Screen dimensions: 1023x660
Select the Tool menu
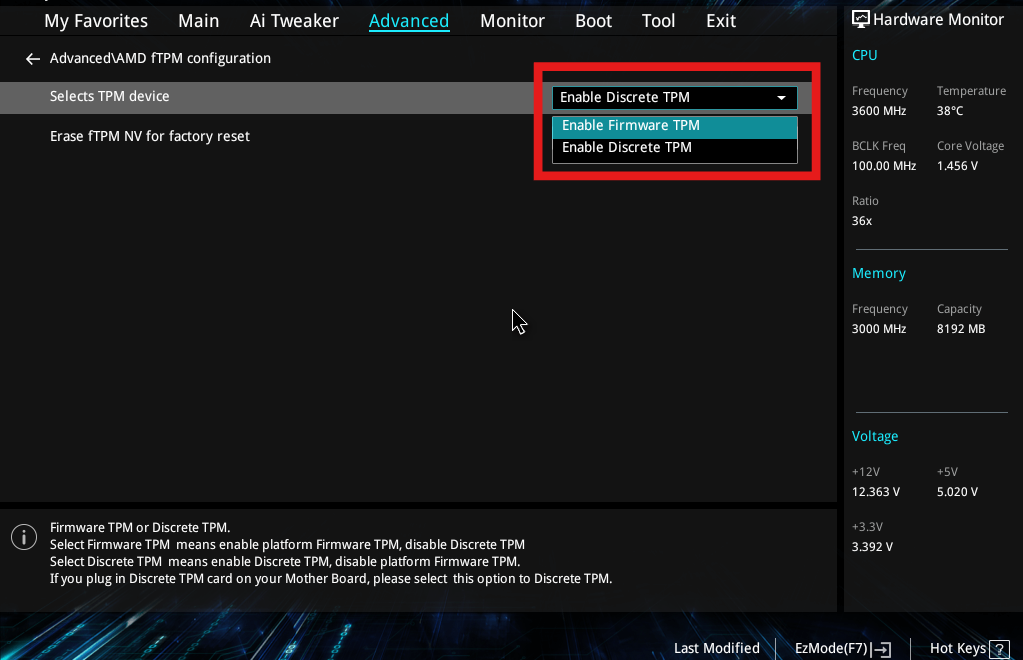tap(658, 20)
